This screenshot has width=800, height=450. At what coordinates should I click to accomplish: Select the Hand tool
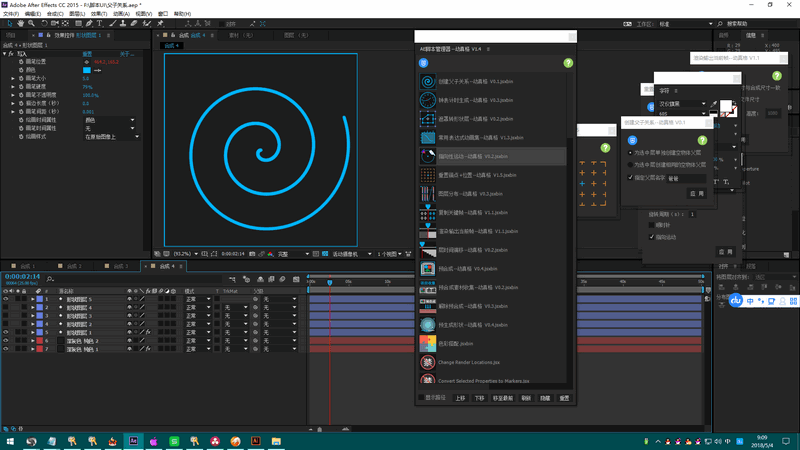point(20,23)
